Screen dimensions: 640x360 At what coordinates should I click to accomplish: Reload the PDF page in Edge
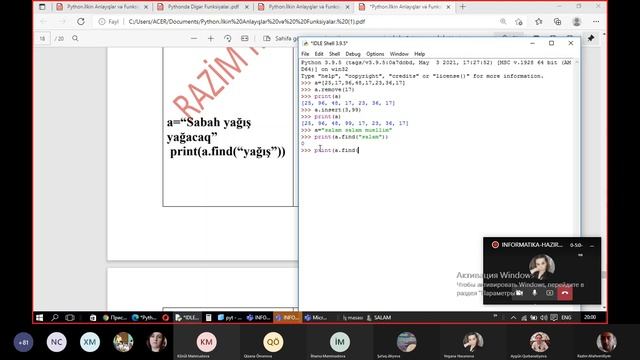tap(81, 22)
